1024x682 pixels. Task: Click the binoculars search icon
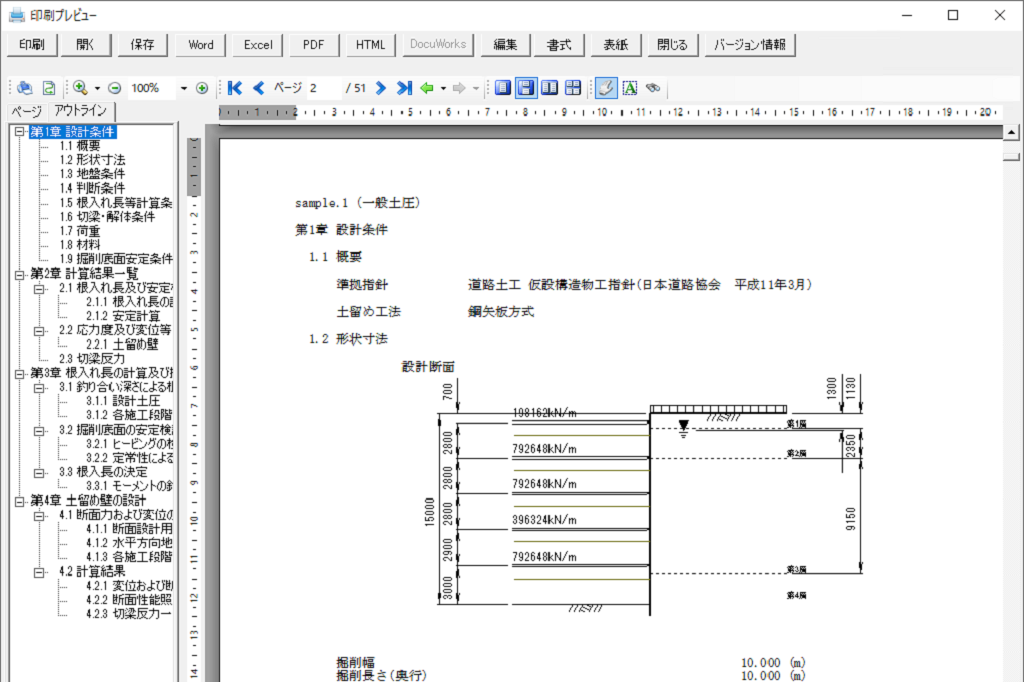653,88
